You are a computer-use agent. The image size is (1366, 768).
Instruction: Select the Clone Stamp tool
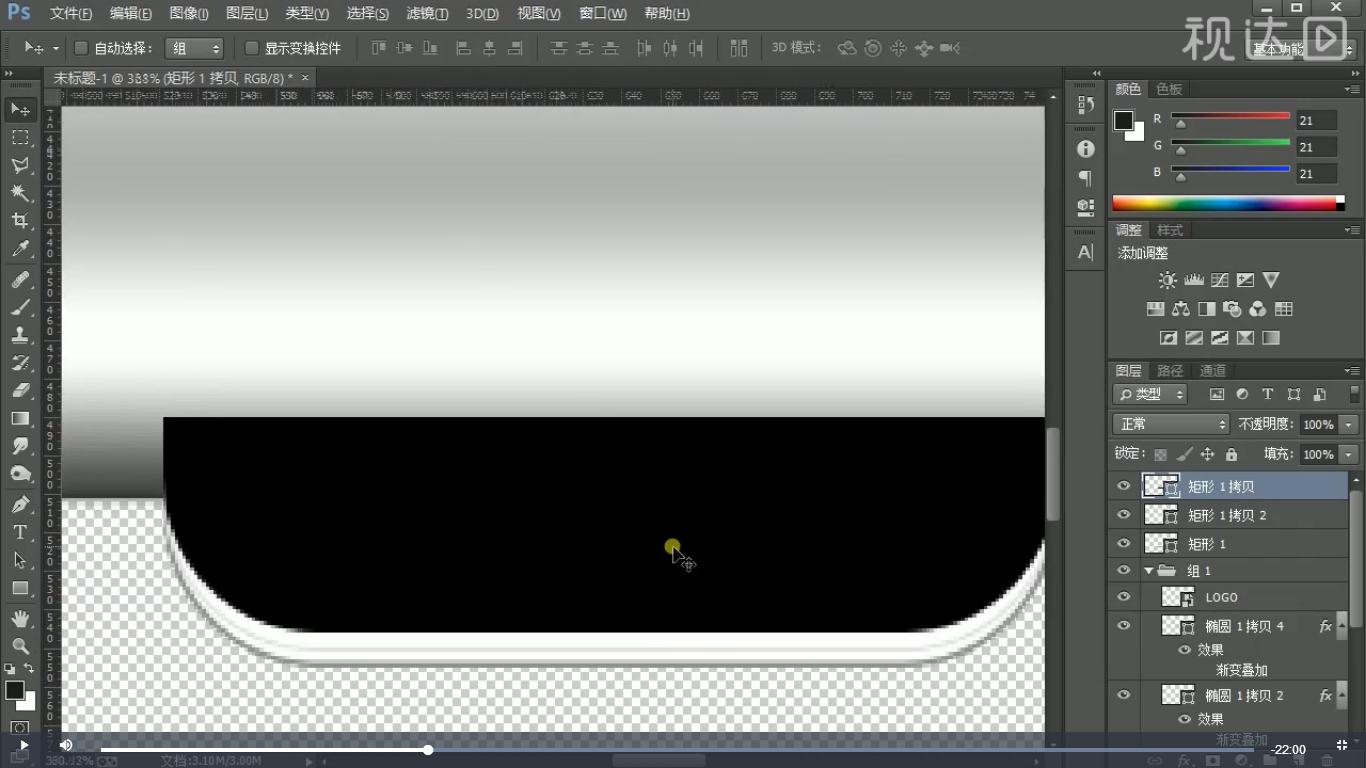point(20,336)
